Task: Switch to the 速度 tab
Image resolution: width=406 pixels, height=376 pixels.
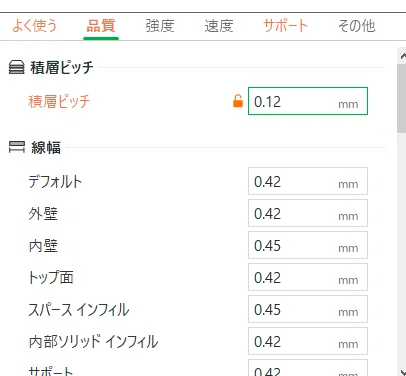Action: [x=219, y=26]
